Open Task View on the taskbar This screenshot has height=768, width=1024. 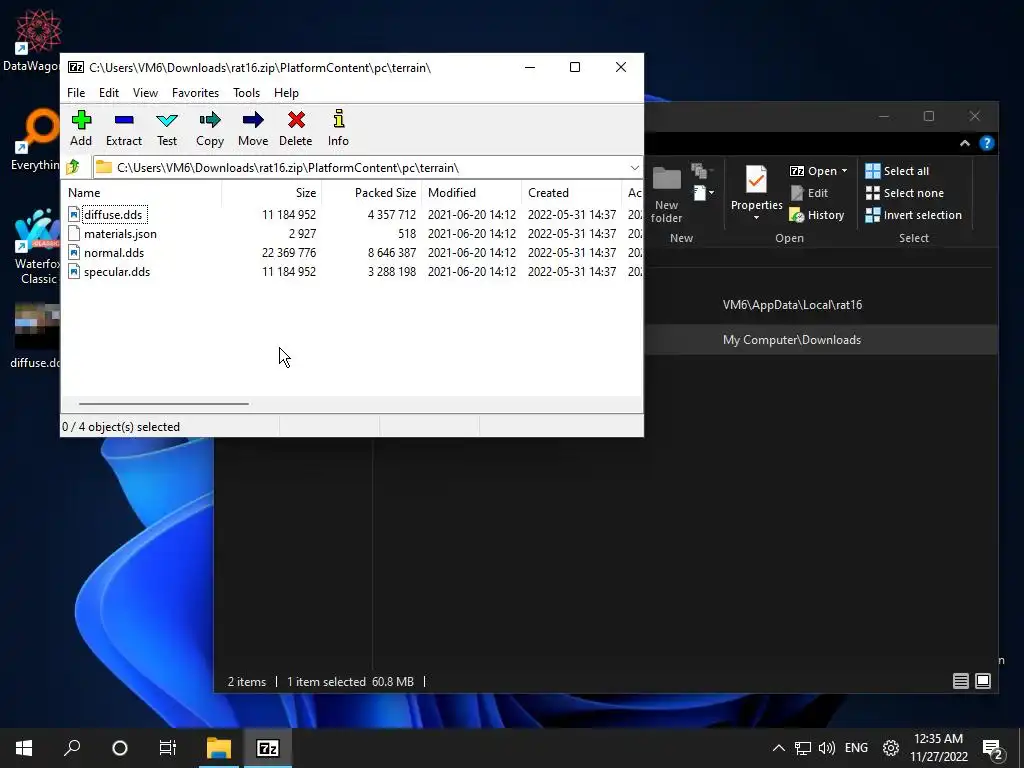(x=168, y=748)
